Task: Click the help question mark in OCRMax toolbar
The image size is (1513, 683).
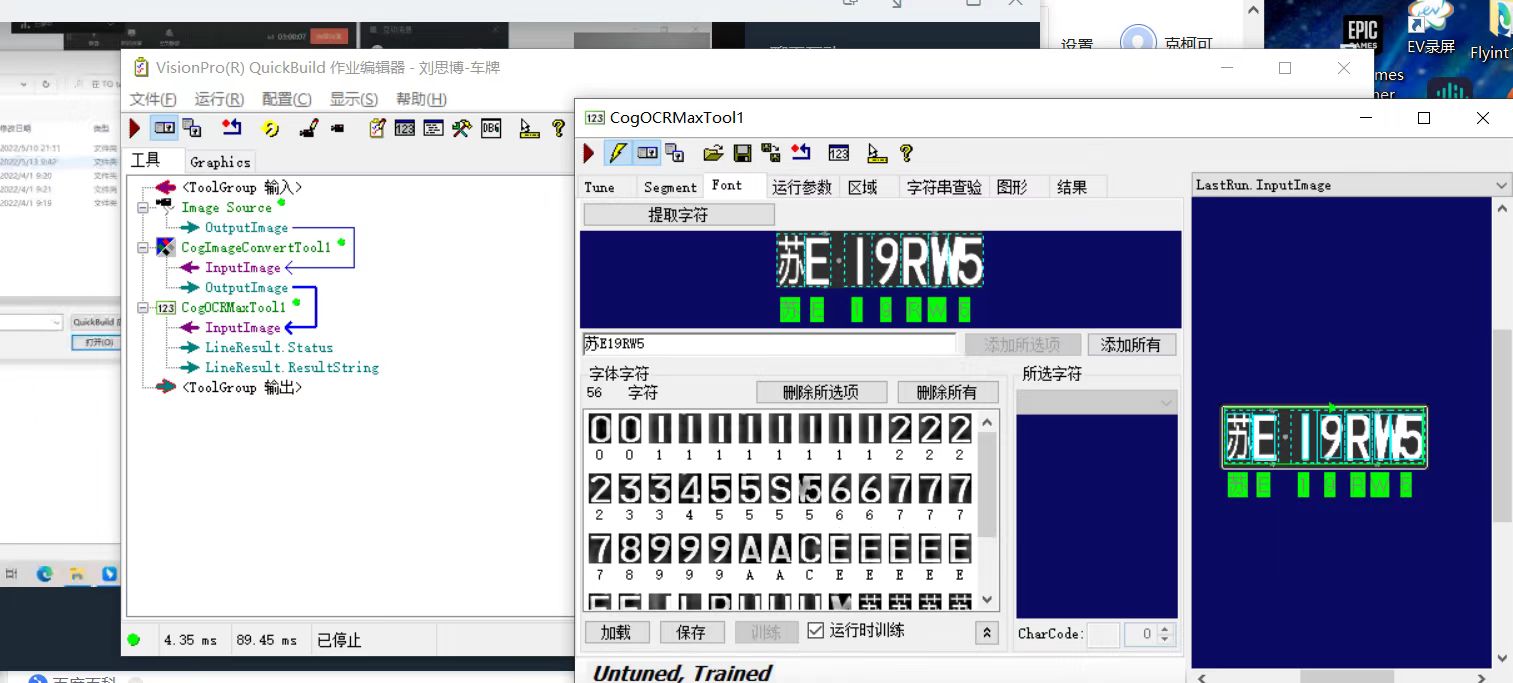Action: pos(906,153)
